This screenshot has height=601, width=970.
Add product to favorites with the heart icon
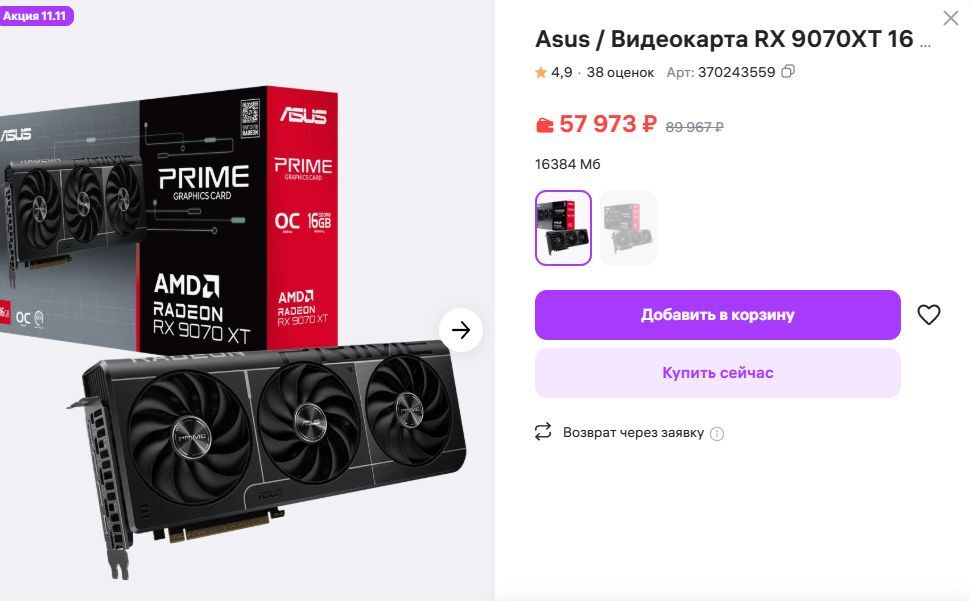(929, 315)
